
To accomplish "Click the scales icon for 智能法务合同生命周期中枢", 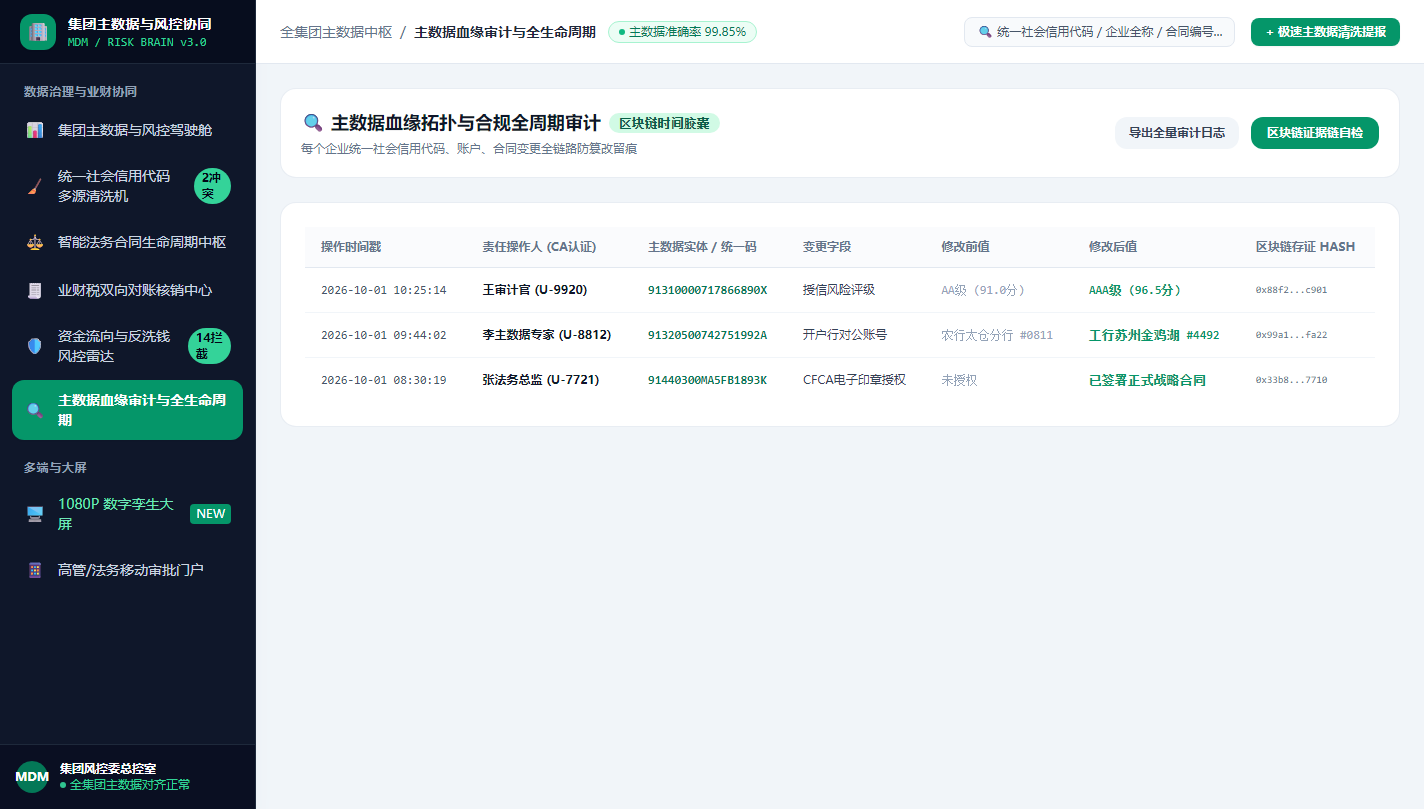I will [35, 242].
